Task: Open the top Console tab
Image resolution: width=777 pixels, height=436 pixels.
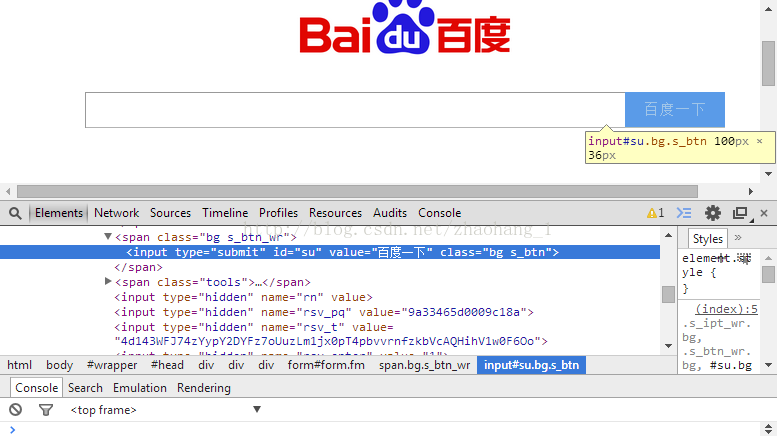Action: point(440,213)
